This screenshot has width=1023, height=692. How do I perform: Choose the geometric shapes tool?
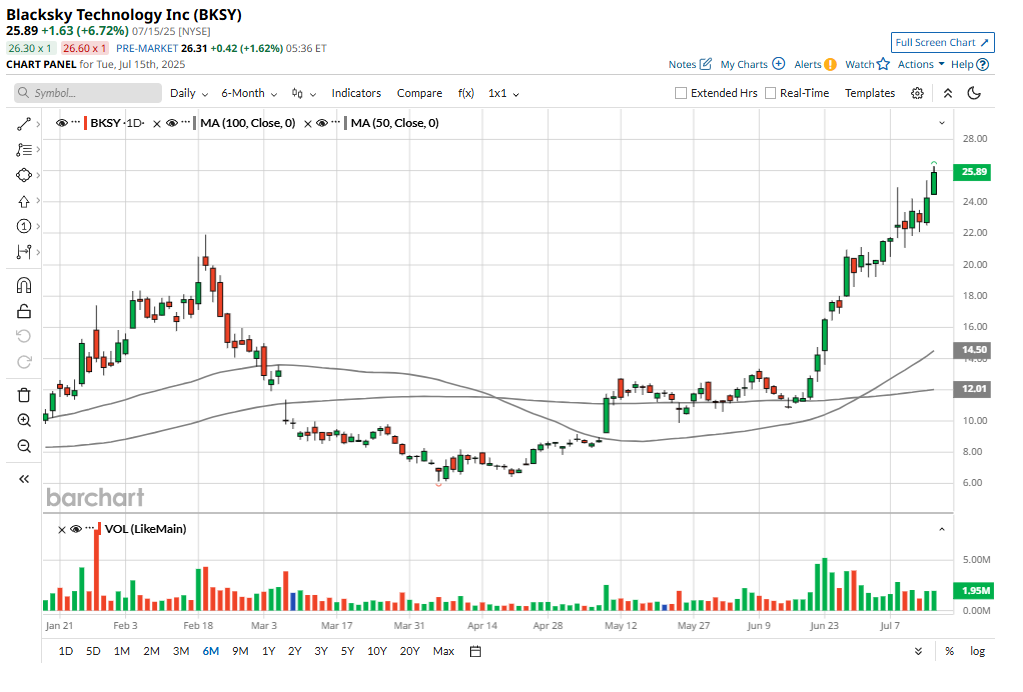(23, 175)
